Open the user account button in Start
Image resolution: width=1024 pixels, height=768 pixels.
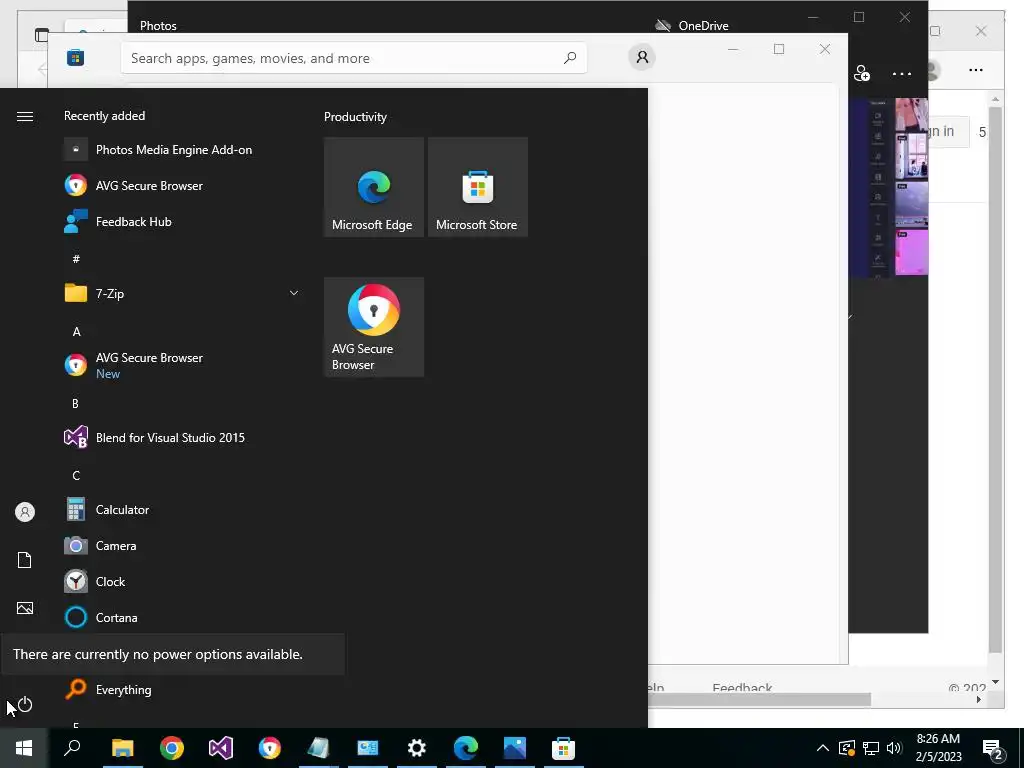[x=25, y=512]
